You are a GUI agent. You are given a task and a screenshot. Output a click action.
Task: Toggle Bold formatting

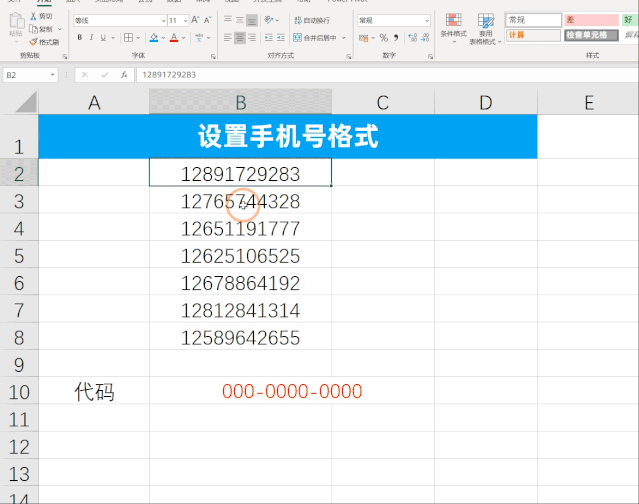79,37
